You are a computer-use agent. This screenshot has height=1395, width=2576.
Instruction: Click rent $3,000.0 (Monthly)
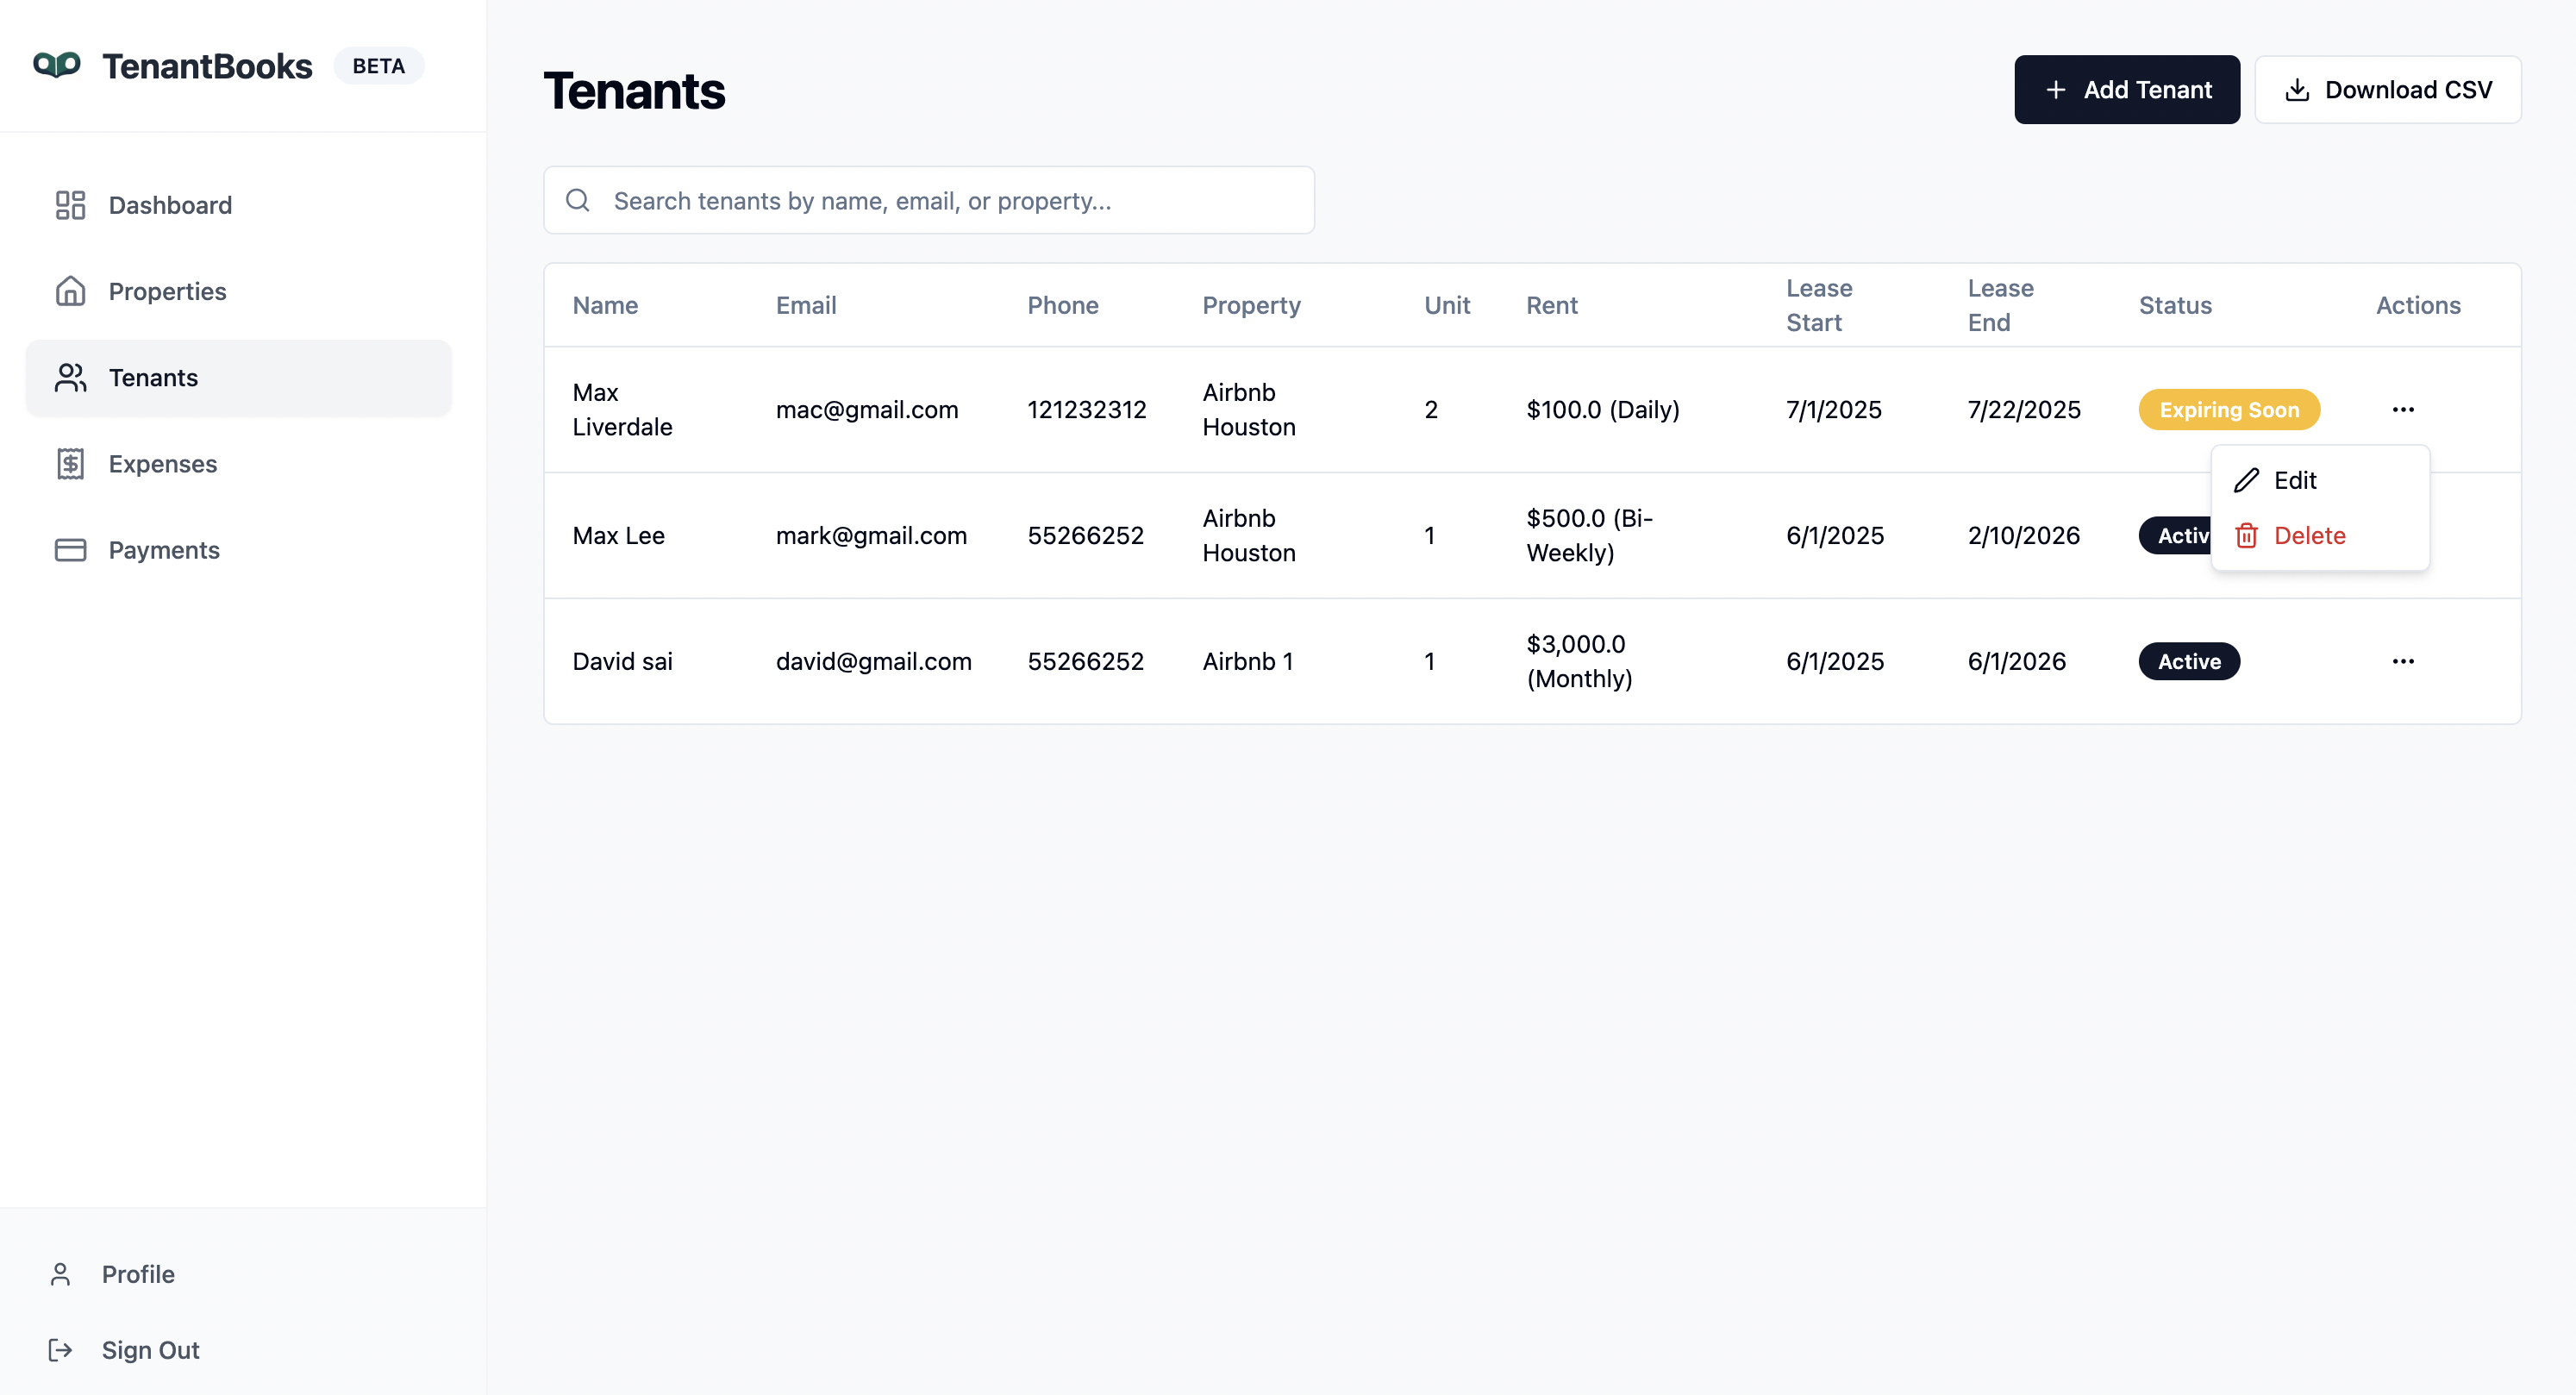pyautogui.click(x=1579, y=661)
